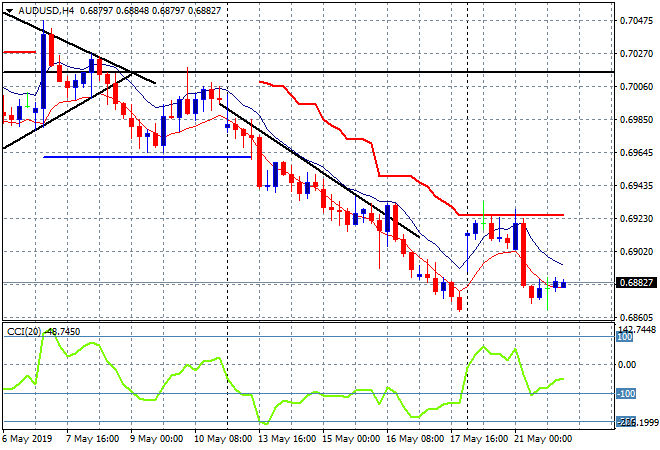Click the 7 May 16:00 time label
The width and height of the screenshot is (660, 450).
click(x=92, y=439)
